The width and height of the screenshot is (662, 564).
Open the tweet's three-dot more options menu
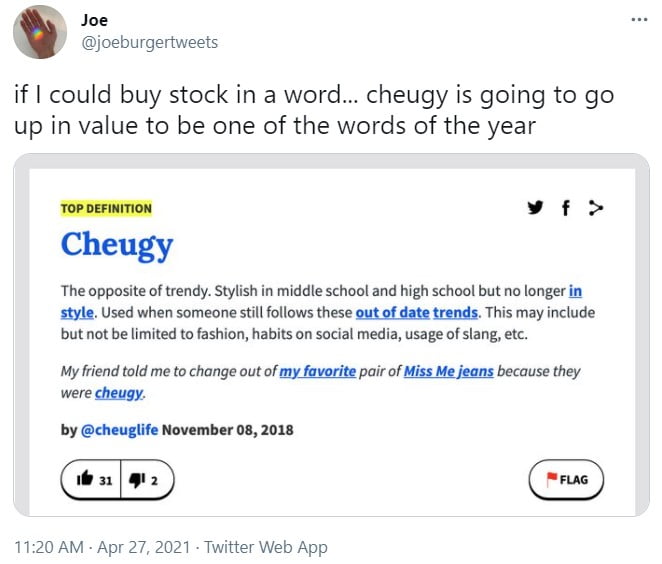pos(639,20)
